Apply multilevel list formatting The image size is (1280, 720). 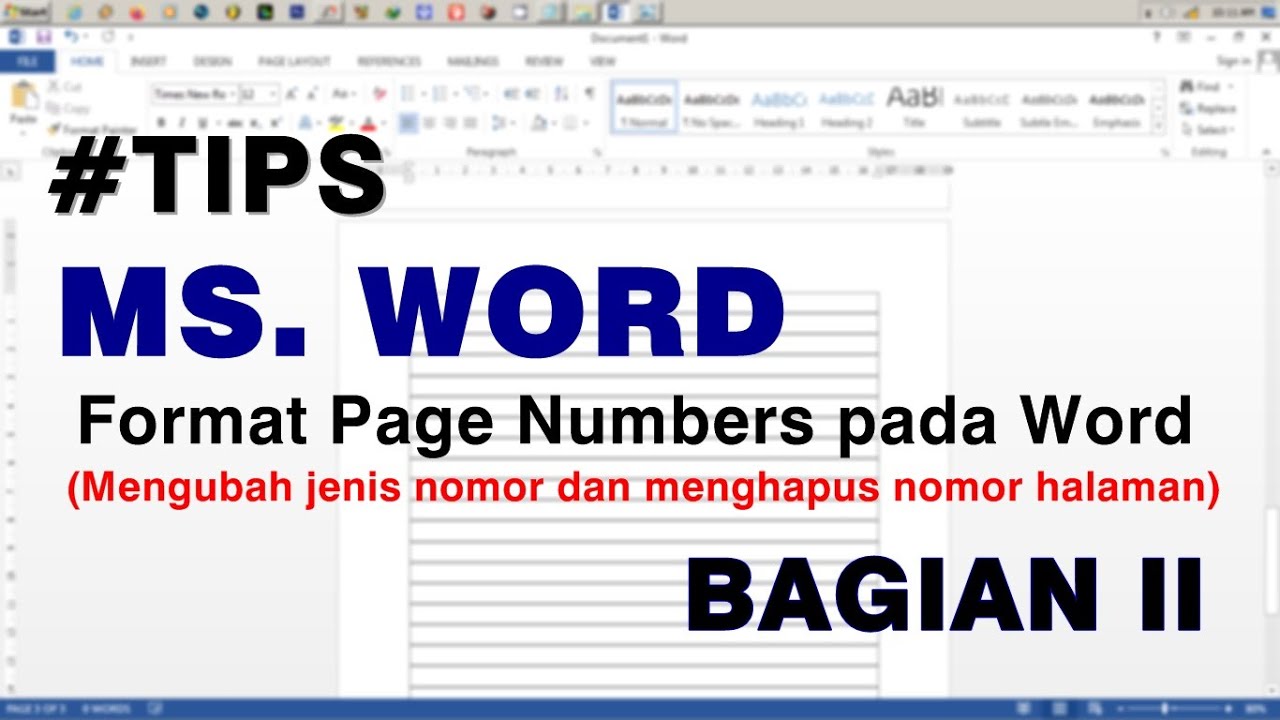point(474,94)
